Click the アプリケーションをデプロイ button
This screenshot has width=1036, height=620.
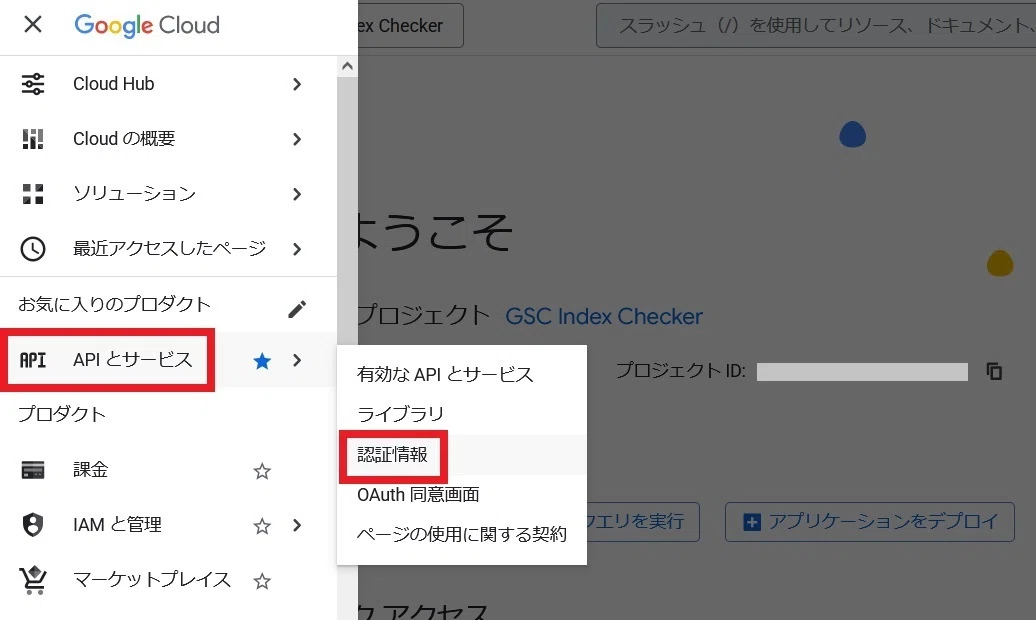tap(870, 522)
